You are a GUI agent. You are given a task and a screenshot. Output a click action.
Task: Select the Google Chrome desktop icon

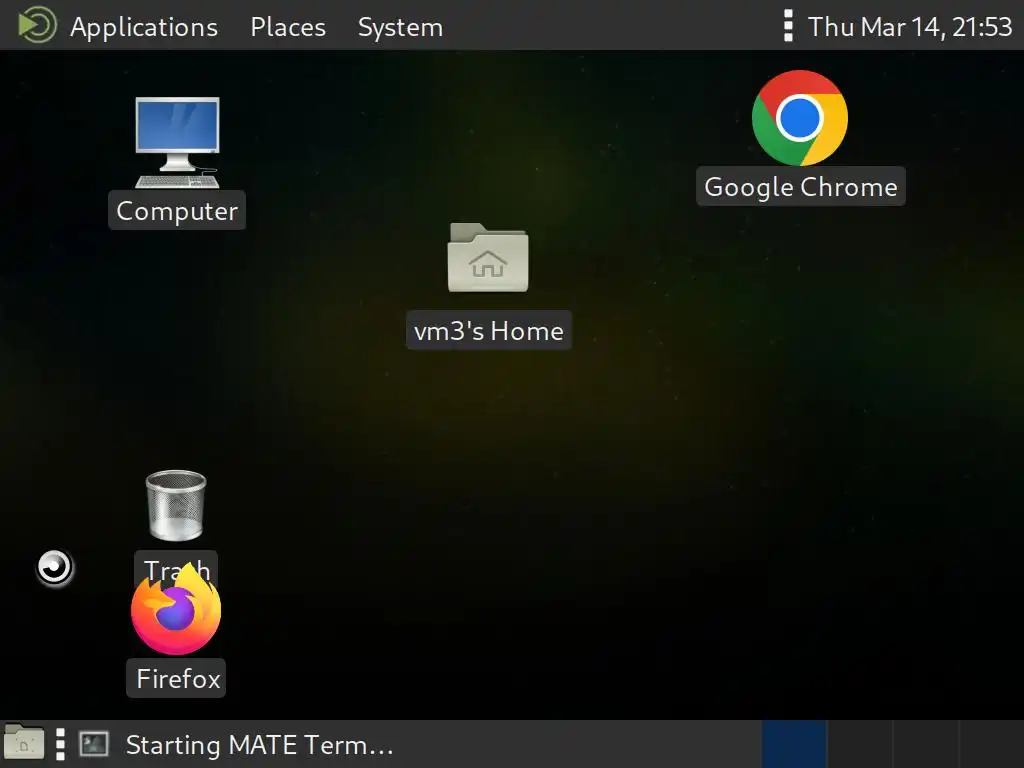(x=800, y=118)
